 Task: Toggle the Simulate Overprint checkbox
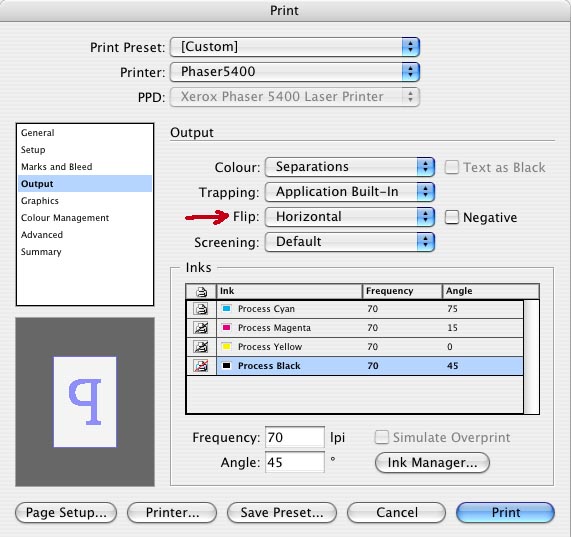point(382,437)
